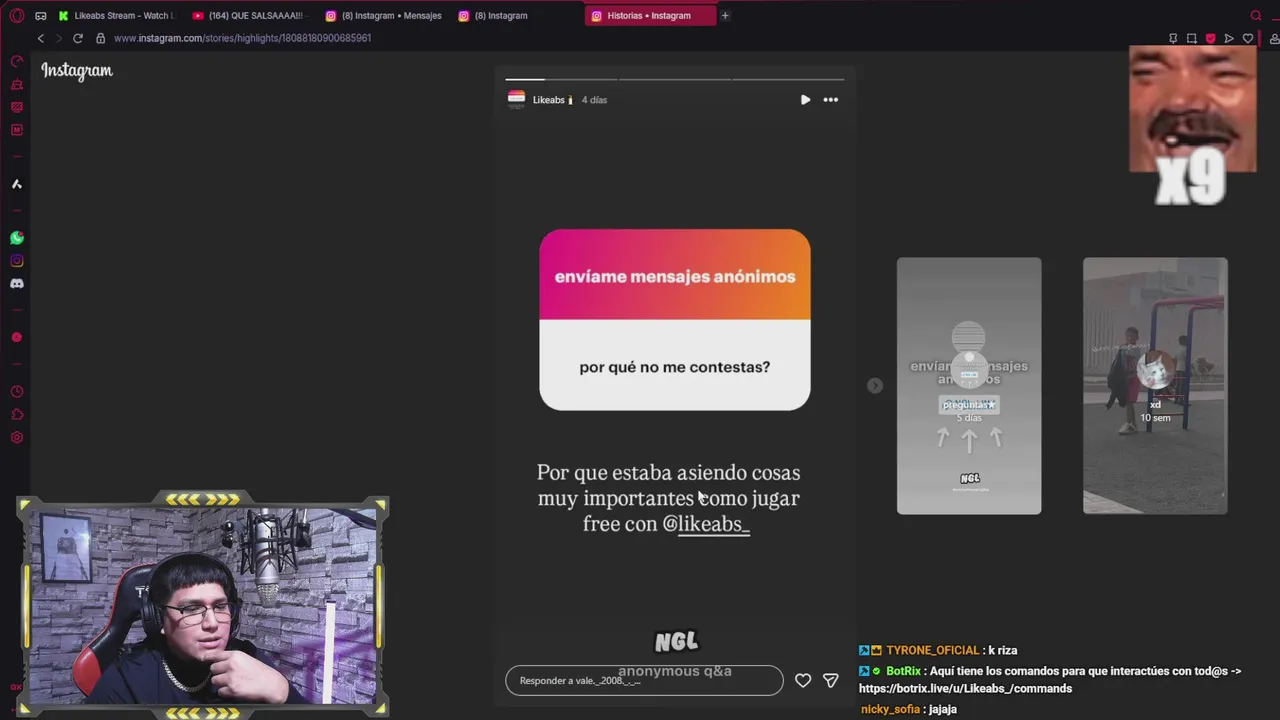The image size is (1280, 720).
Task: Bookmark page with toolbar heart icon
Action: click(x=1248, y=38)
